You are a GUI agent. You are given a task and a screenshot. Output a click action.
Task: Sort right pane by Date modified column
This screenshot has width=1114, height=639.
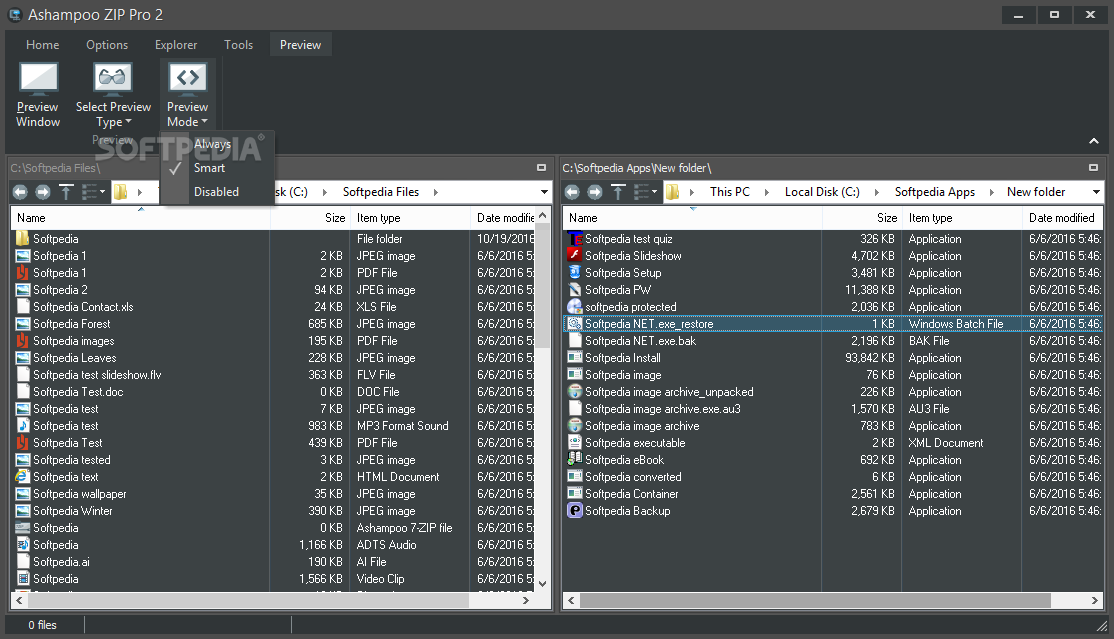coord(1062,218)
